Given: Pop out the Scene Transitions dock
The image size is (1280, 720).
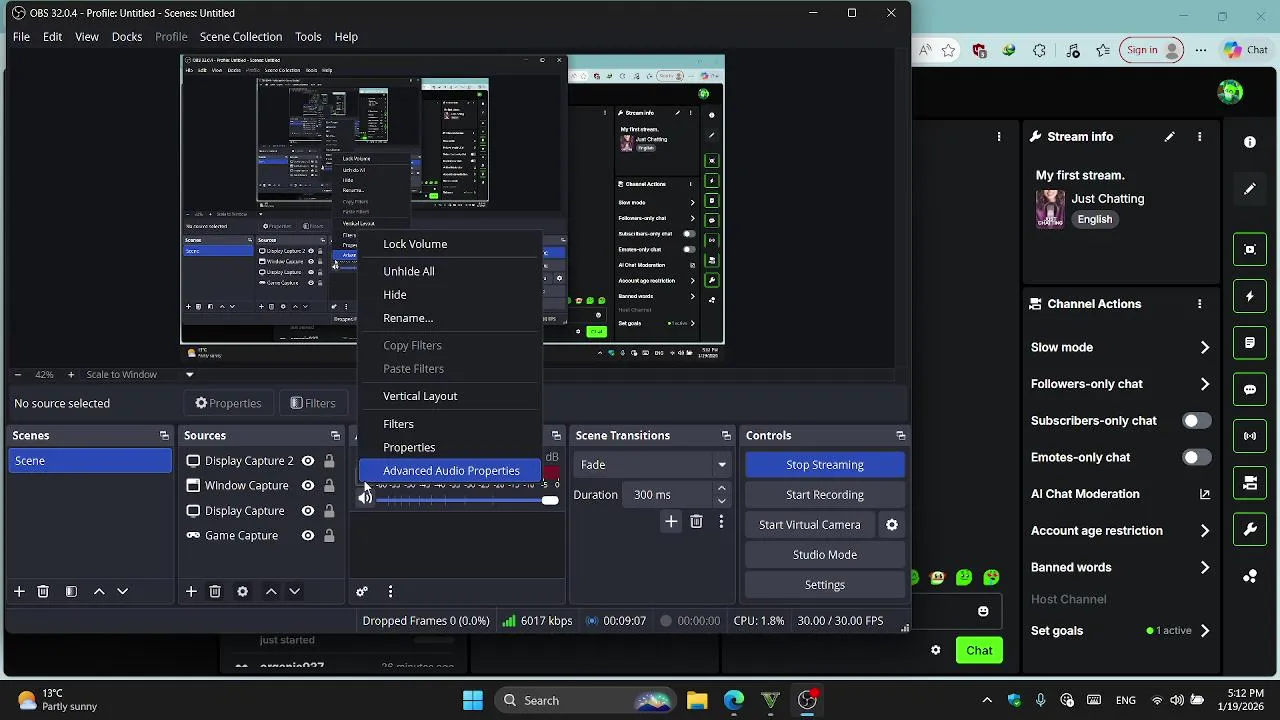Looking at the screenshot, I should 726,435.
